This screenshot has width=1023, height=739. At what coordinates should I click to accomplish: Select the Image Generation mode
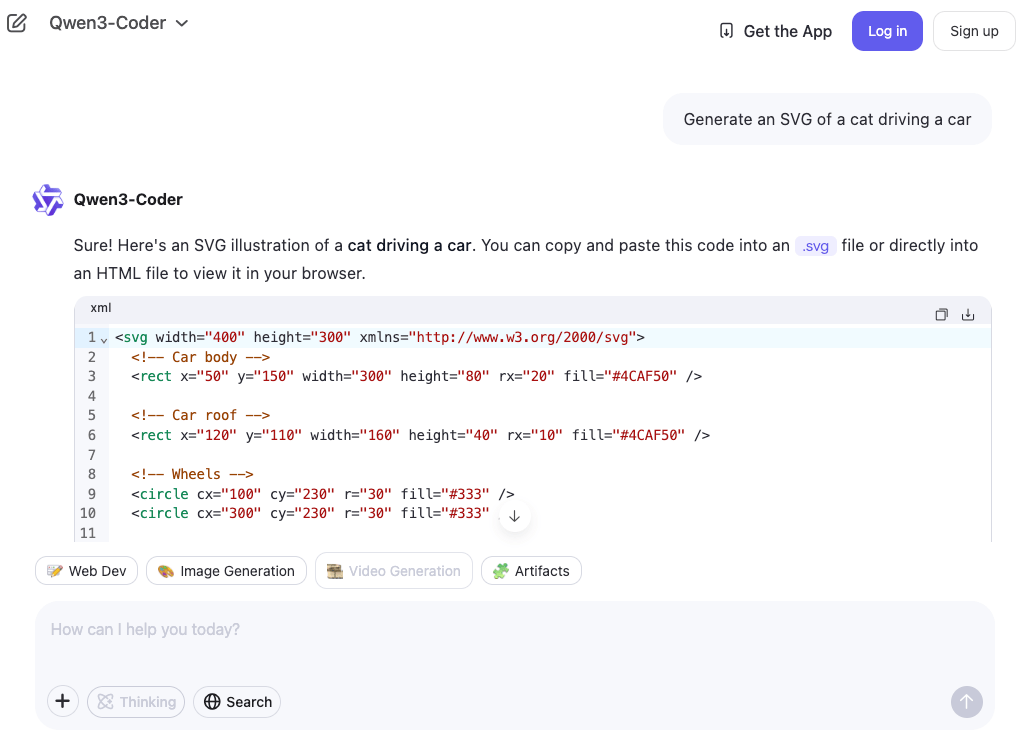click(226, 571)
